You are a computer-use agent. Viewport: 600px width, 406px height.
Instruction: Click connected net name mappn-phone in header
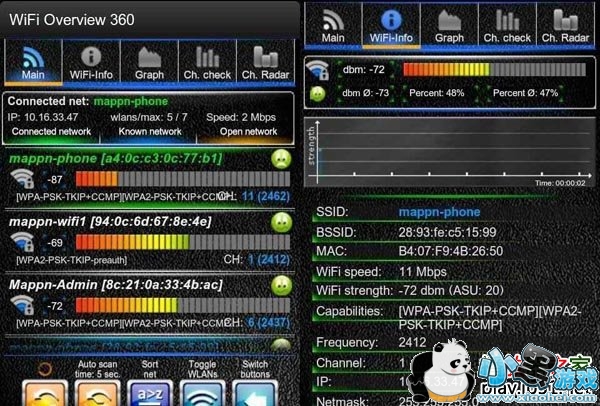(x=131, y=101)
